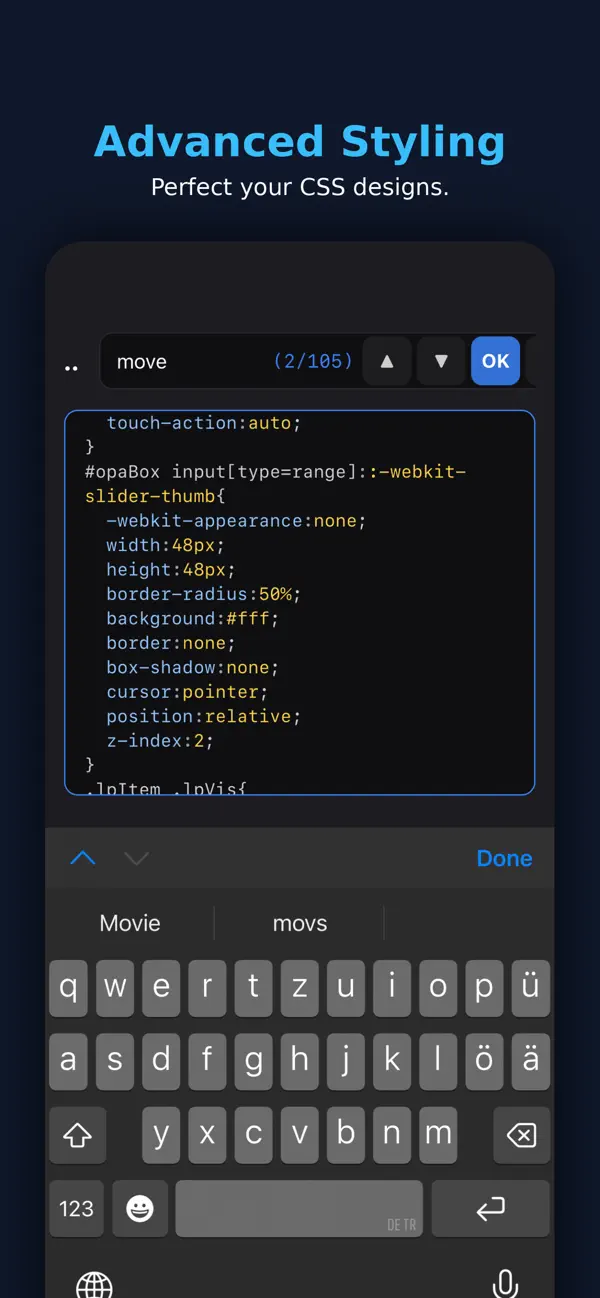Tap the a key

(69, 1061)
